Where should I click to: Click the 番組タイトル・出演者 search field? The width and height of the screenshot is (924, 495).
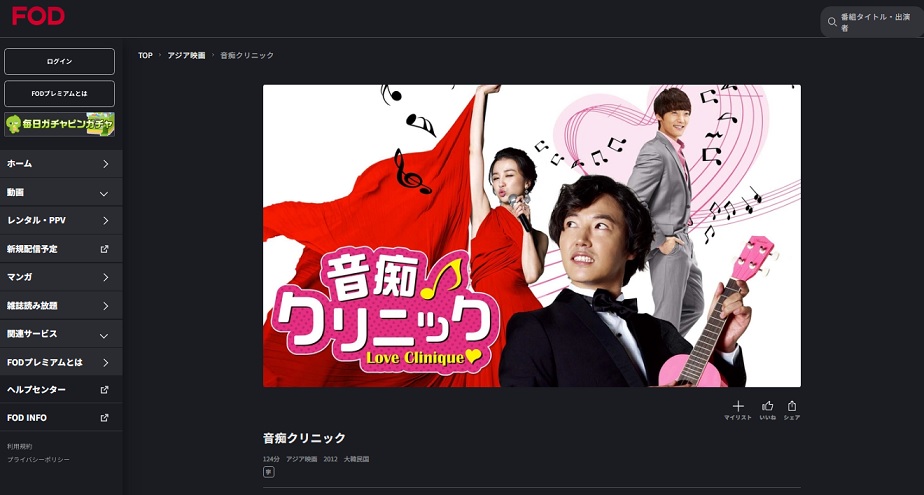point(872,22)
